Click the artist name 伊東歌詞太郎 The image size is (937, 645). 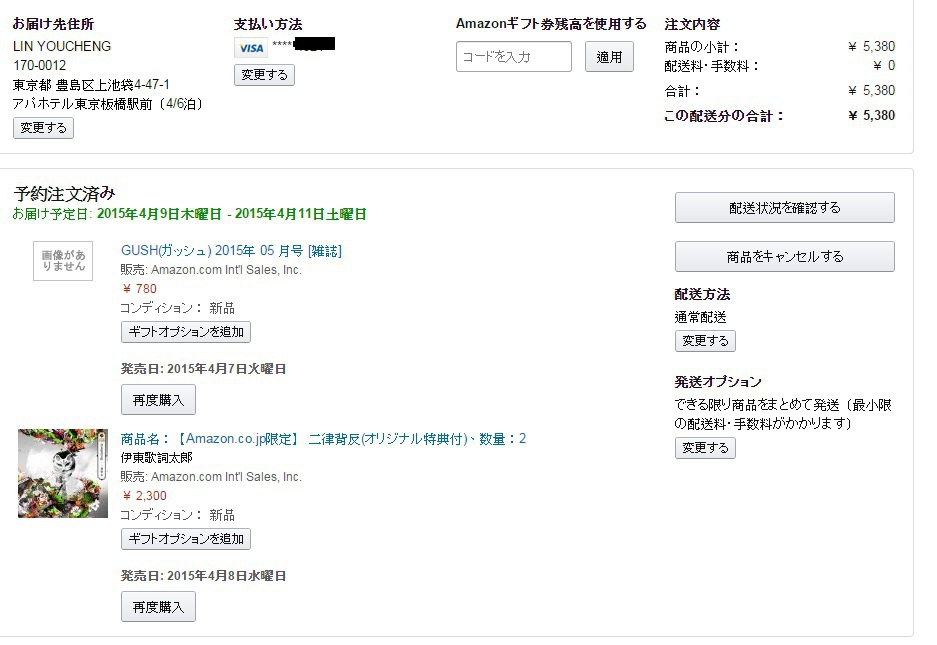click(156, 458)
